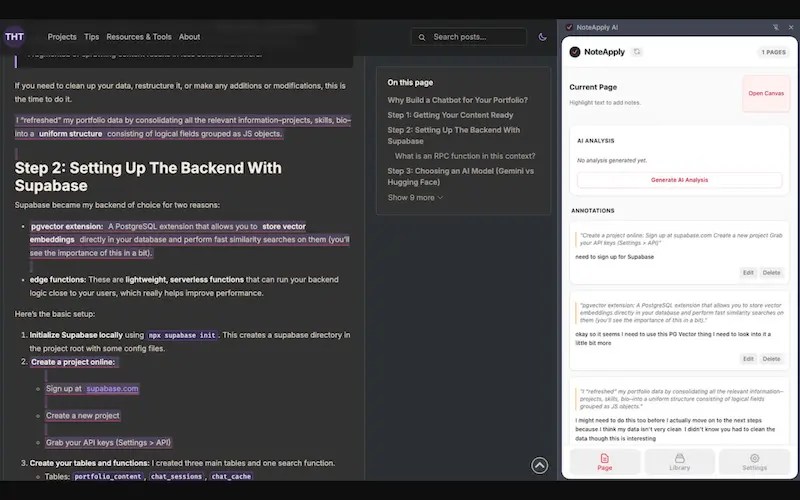
Task: Click the 1 PAGES badge
Action: (773, 52)
